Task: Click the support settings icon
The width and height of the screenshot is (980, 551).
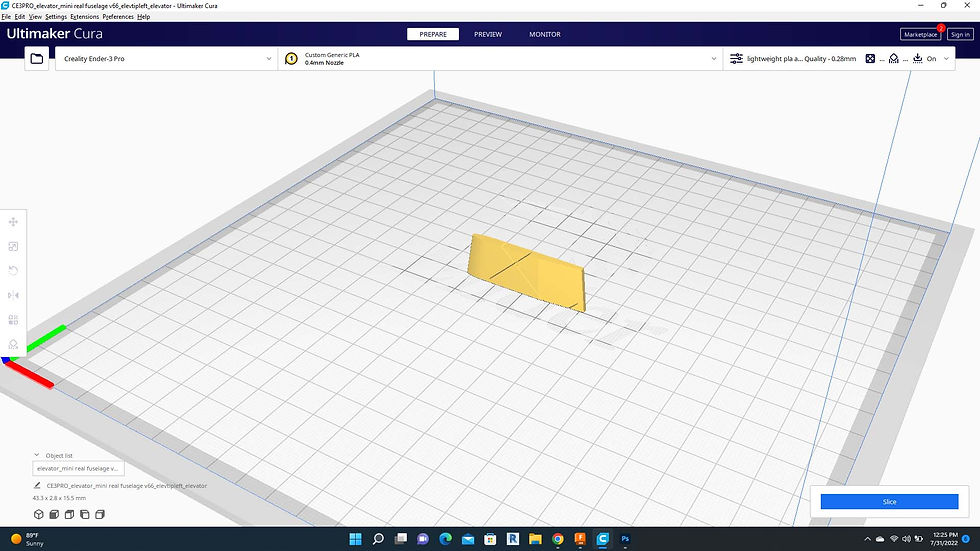Action: click(894, 59)
